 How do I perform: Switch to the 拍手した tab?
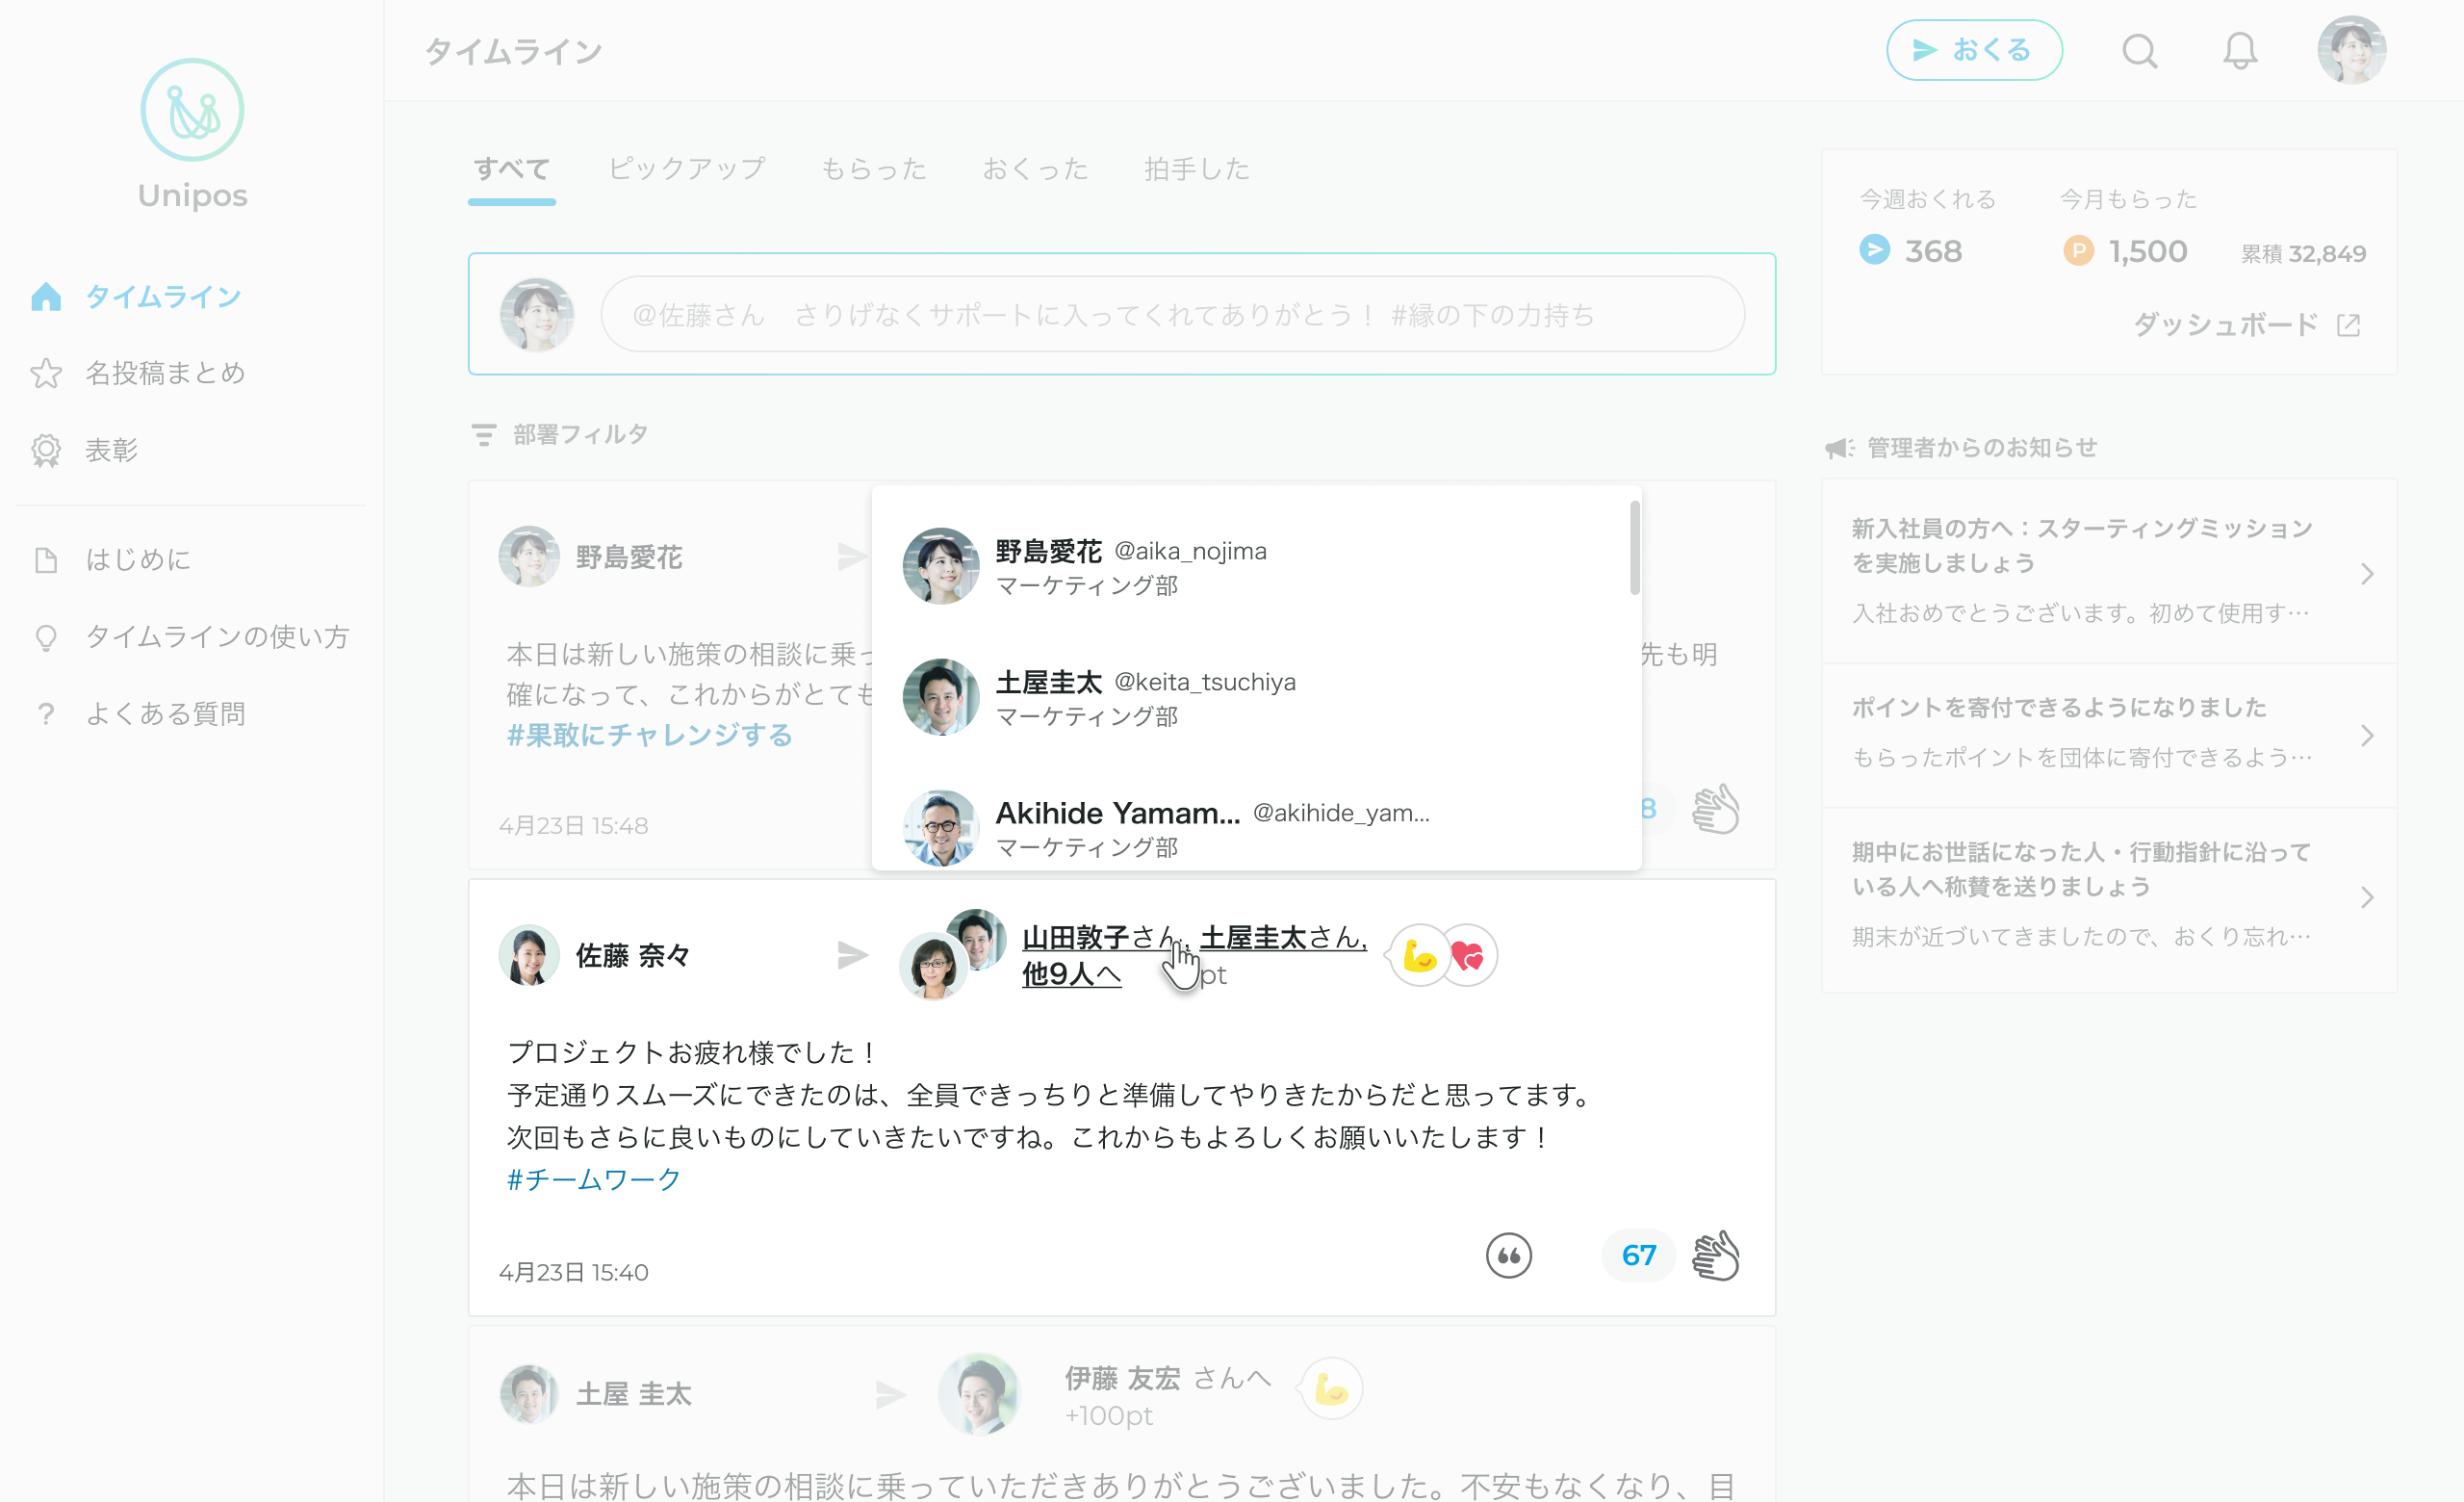pos(1196,169)
